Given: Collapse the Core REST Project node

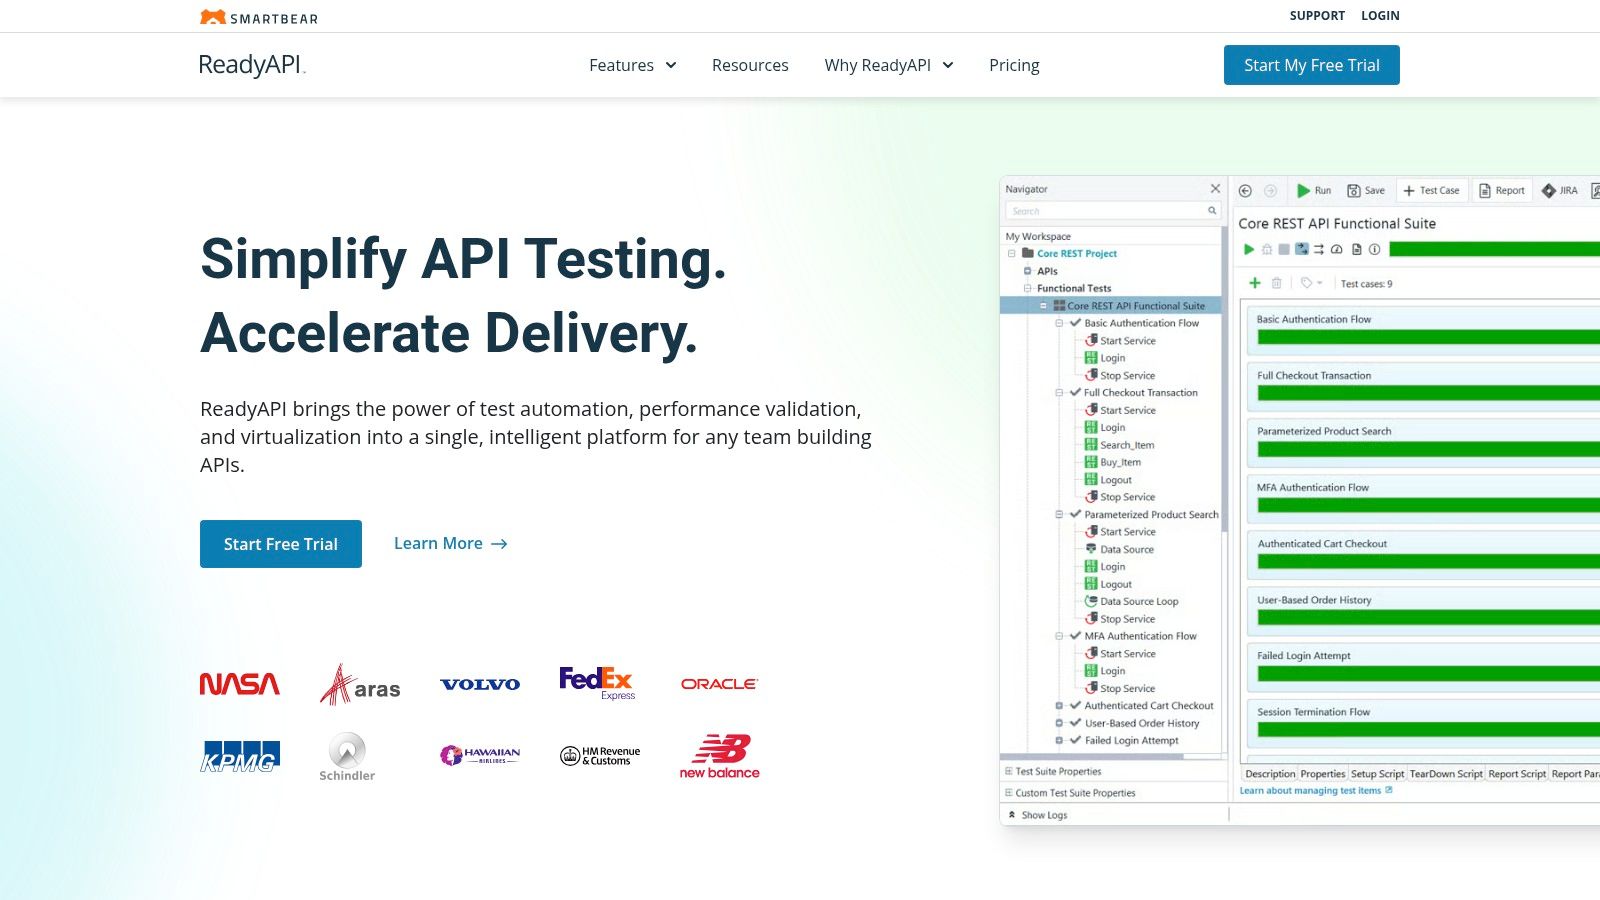Looking at the screenshot, I should coord(1011,254).
